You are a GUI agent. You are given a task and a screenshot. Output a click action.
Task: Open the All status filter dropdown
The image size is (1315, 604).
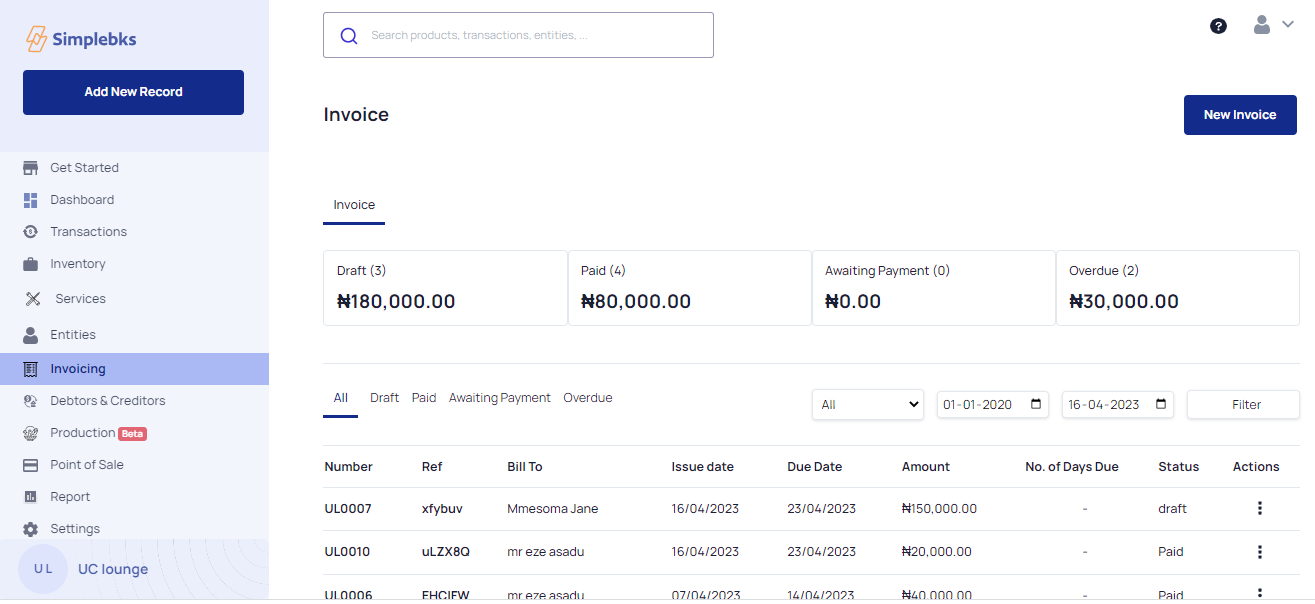868,405
